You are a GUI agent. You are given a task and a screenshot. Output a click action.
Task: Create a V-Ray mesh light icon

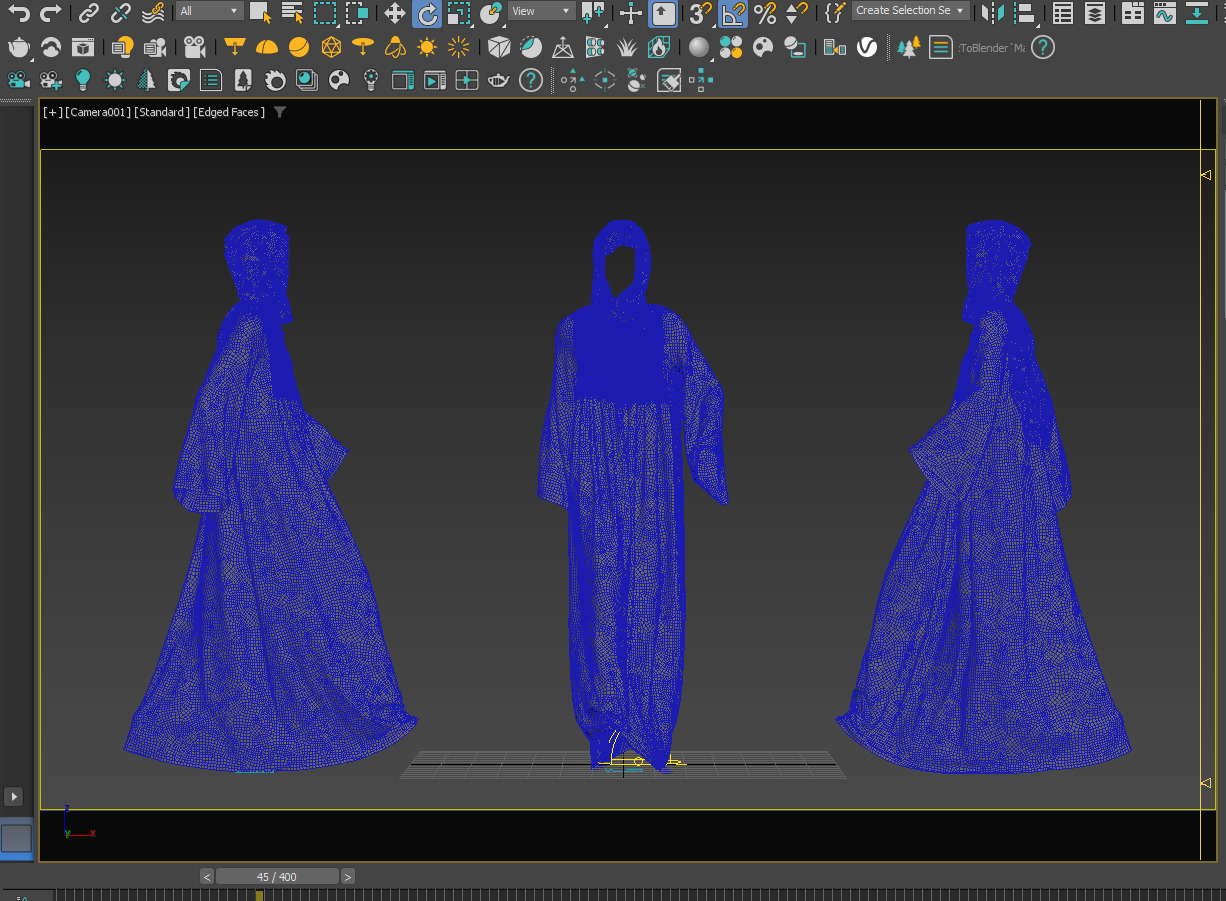[x=331, y=47]
